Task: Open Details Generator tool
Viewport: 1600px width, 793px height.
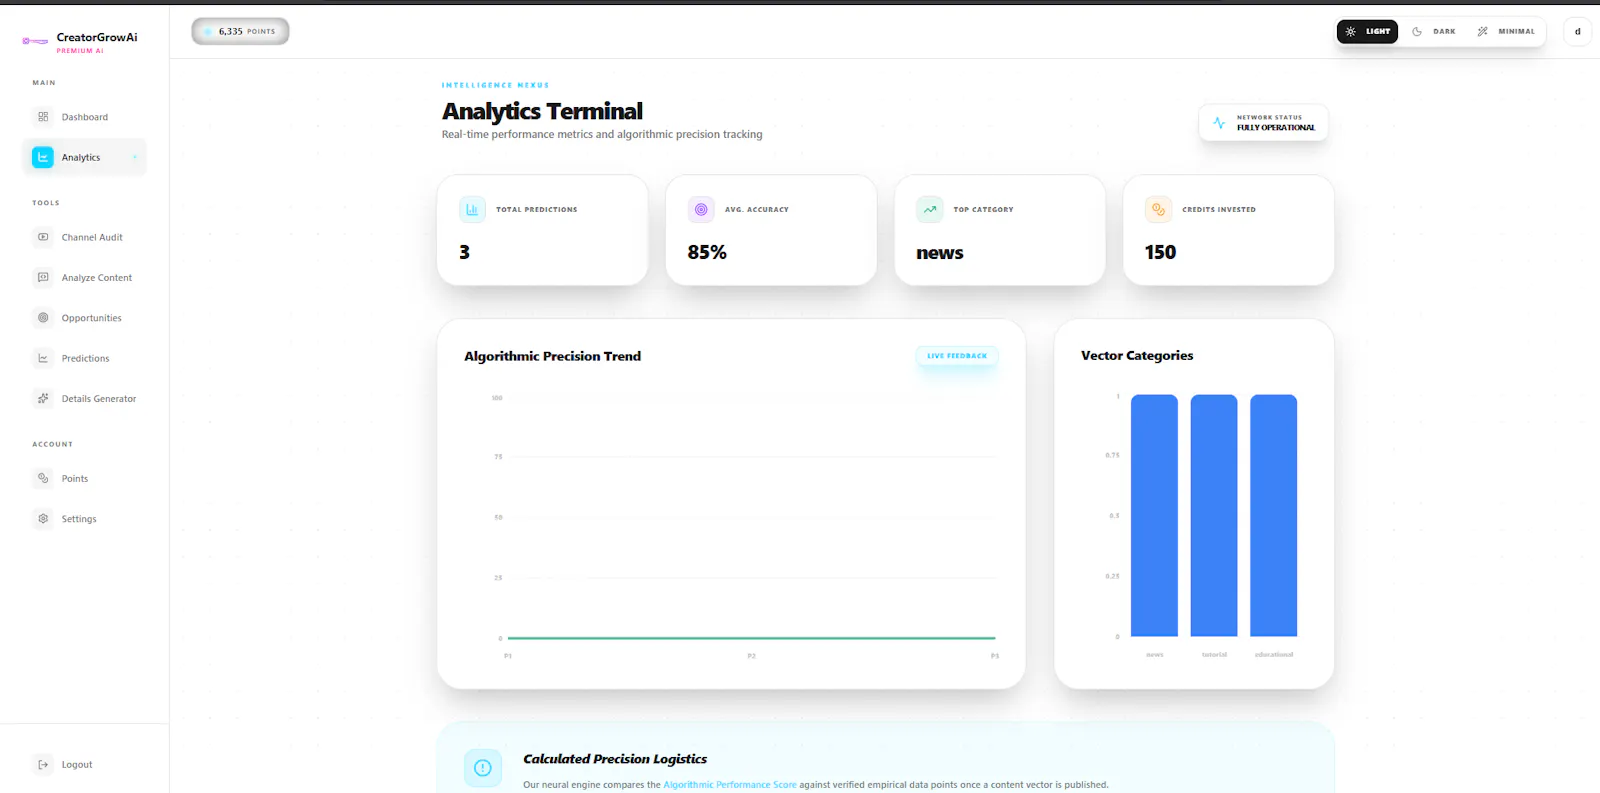Action: pos(84,398)
